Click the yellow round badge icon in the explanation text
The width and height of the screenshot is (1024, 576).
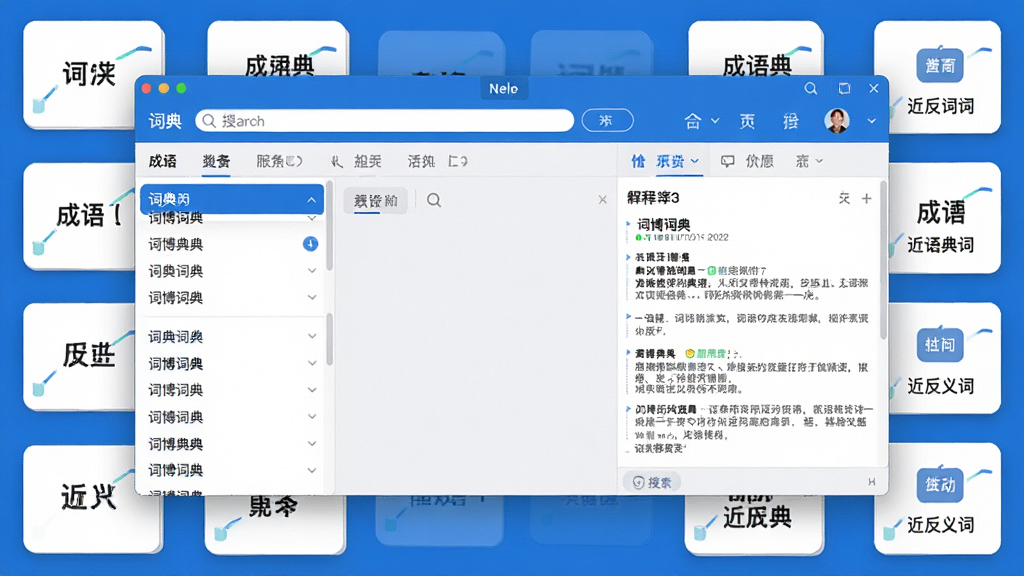click(690, 353)
